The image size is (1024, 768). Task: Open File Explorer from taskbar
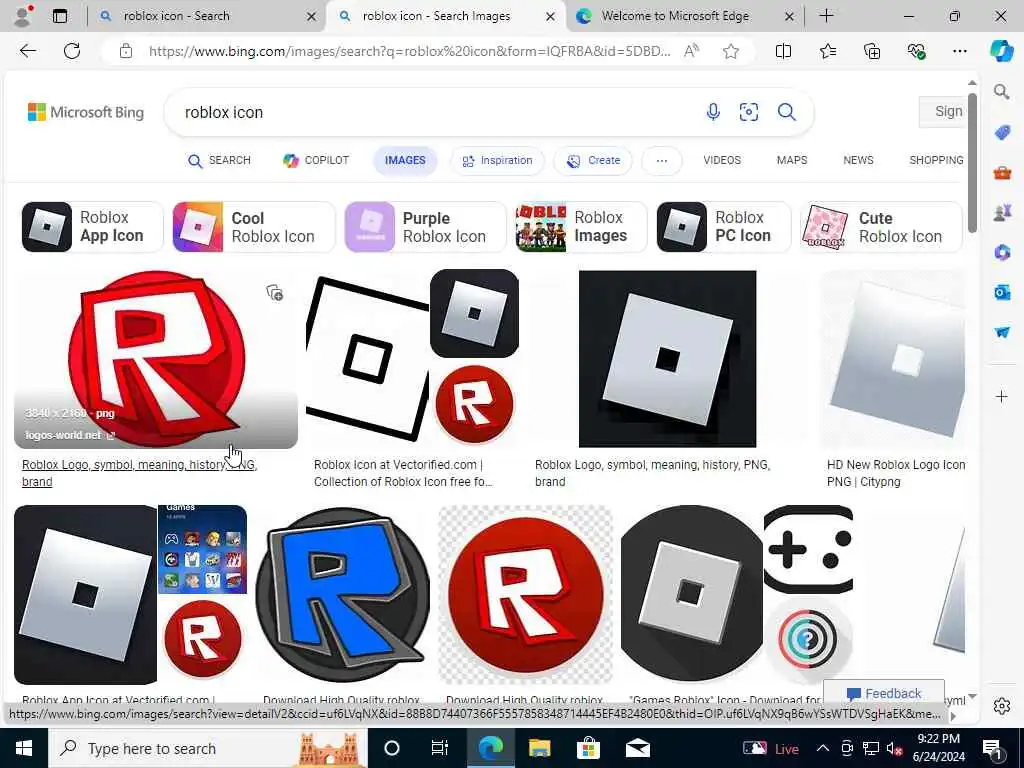point(539,748)
